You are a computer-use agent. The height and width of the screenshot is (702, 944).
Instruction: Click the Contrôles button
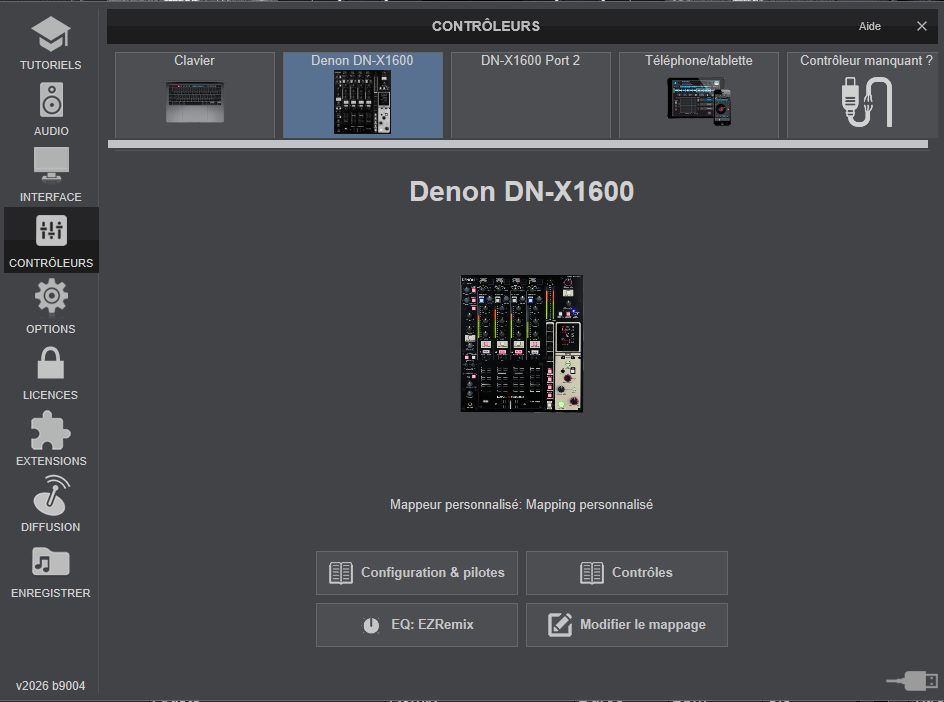point(627,573)
